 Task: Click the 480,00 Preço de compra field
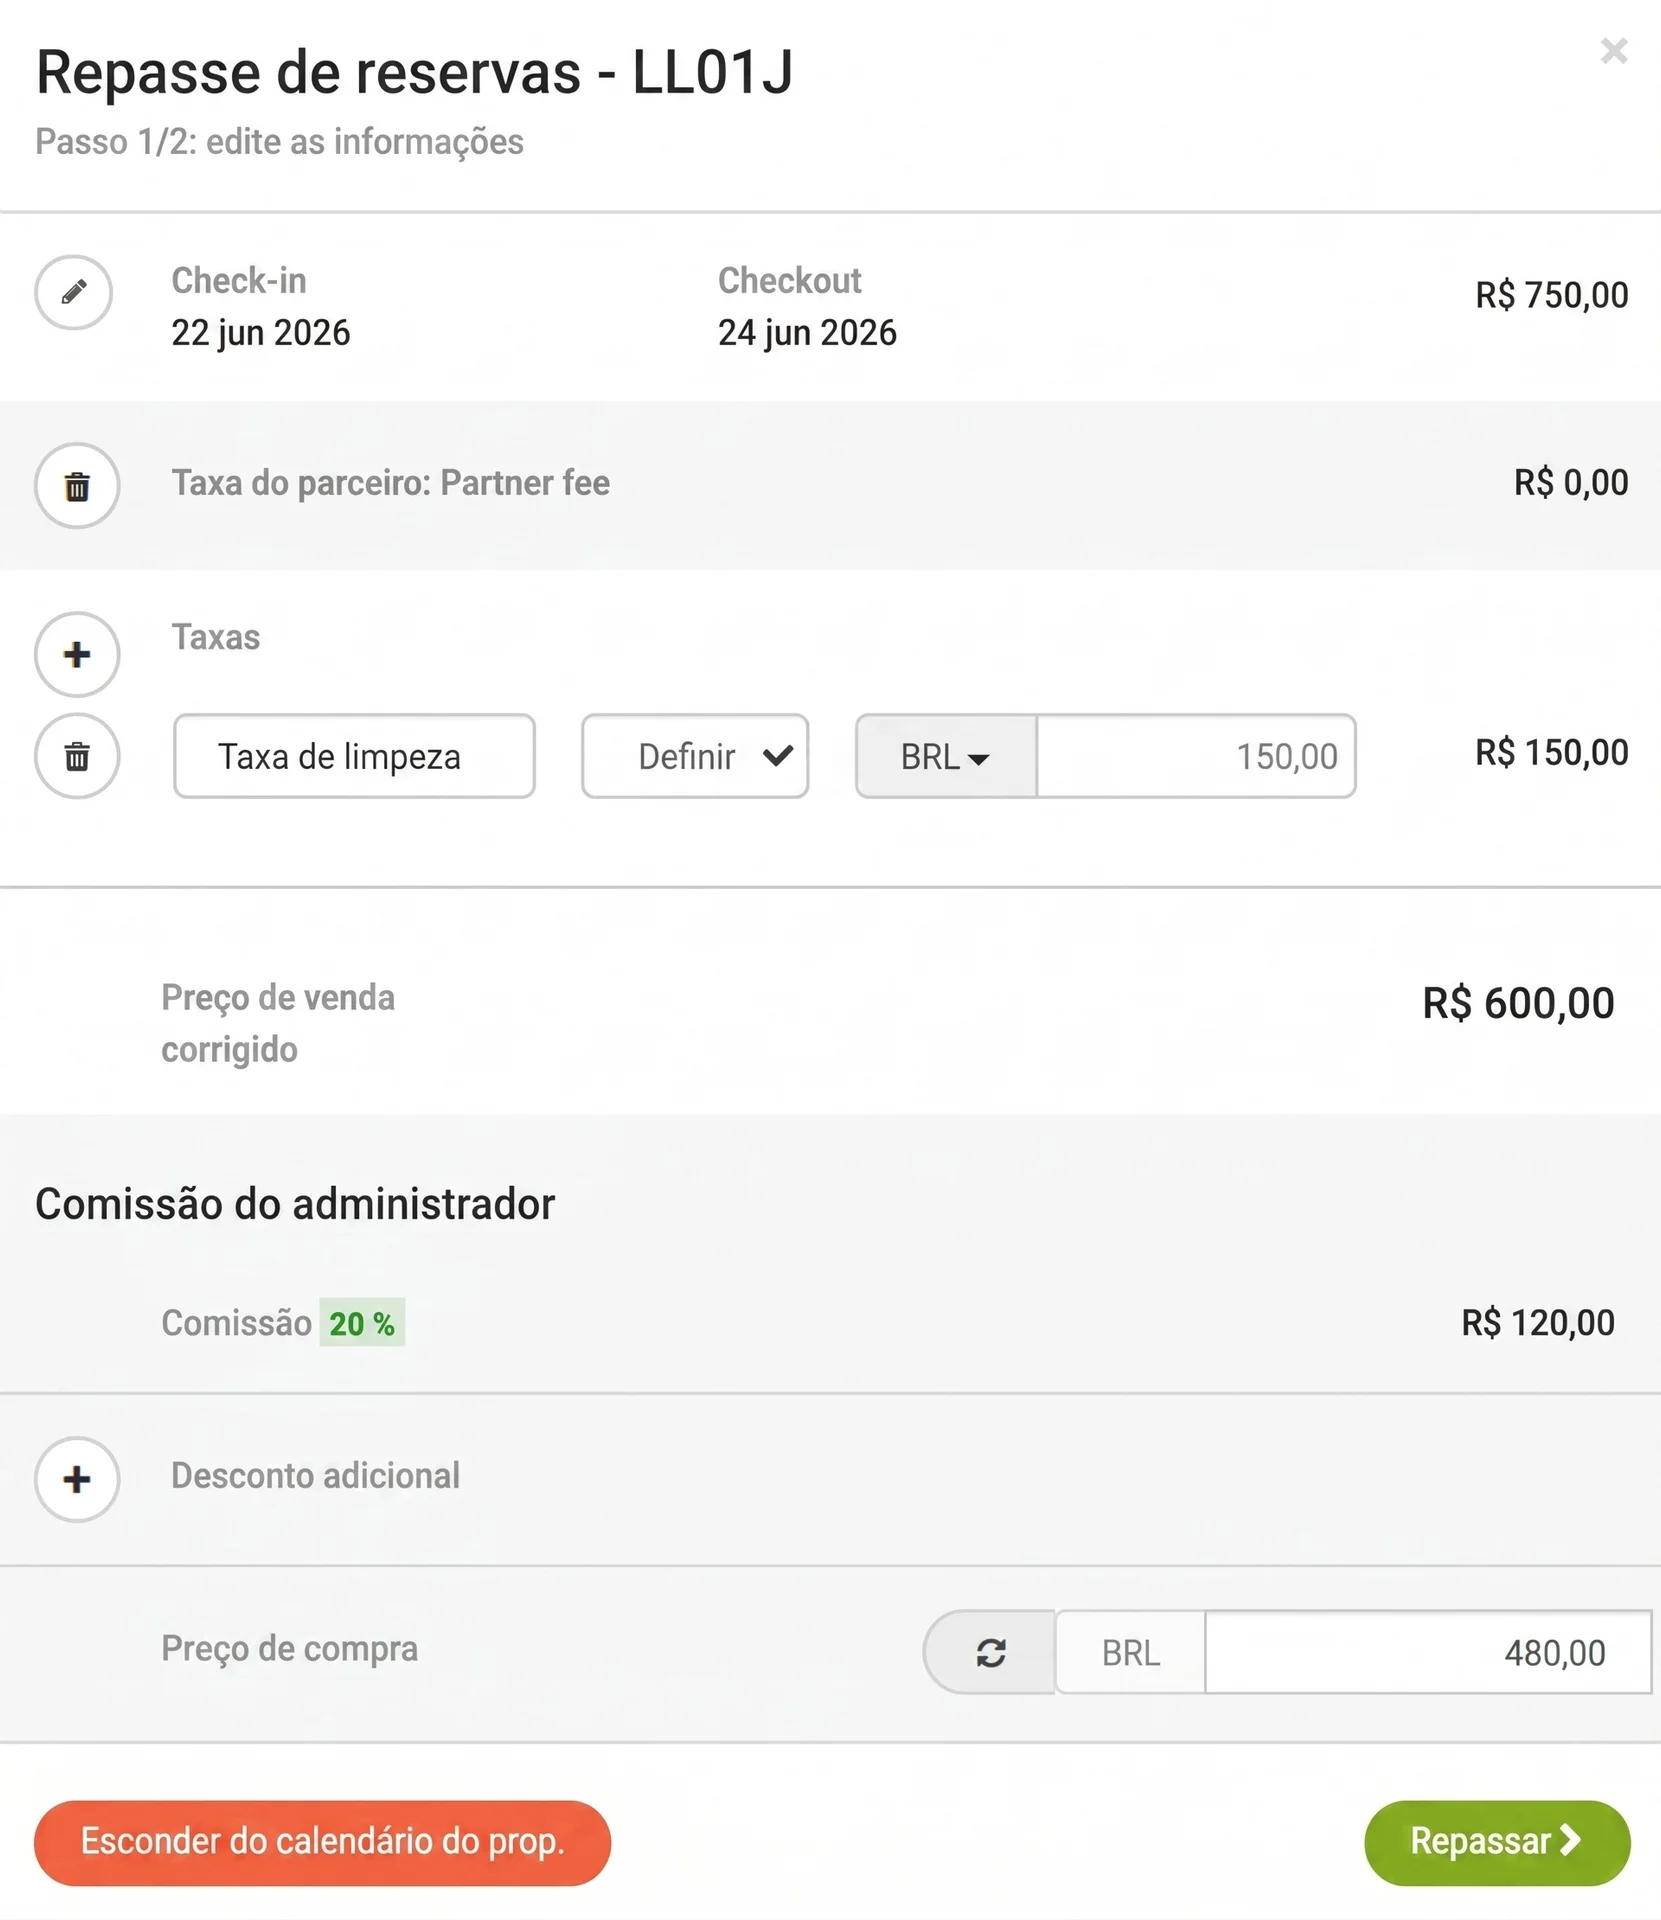1428,1652
